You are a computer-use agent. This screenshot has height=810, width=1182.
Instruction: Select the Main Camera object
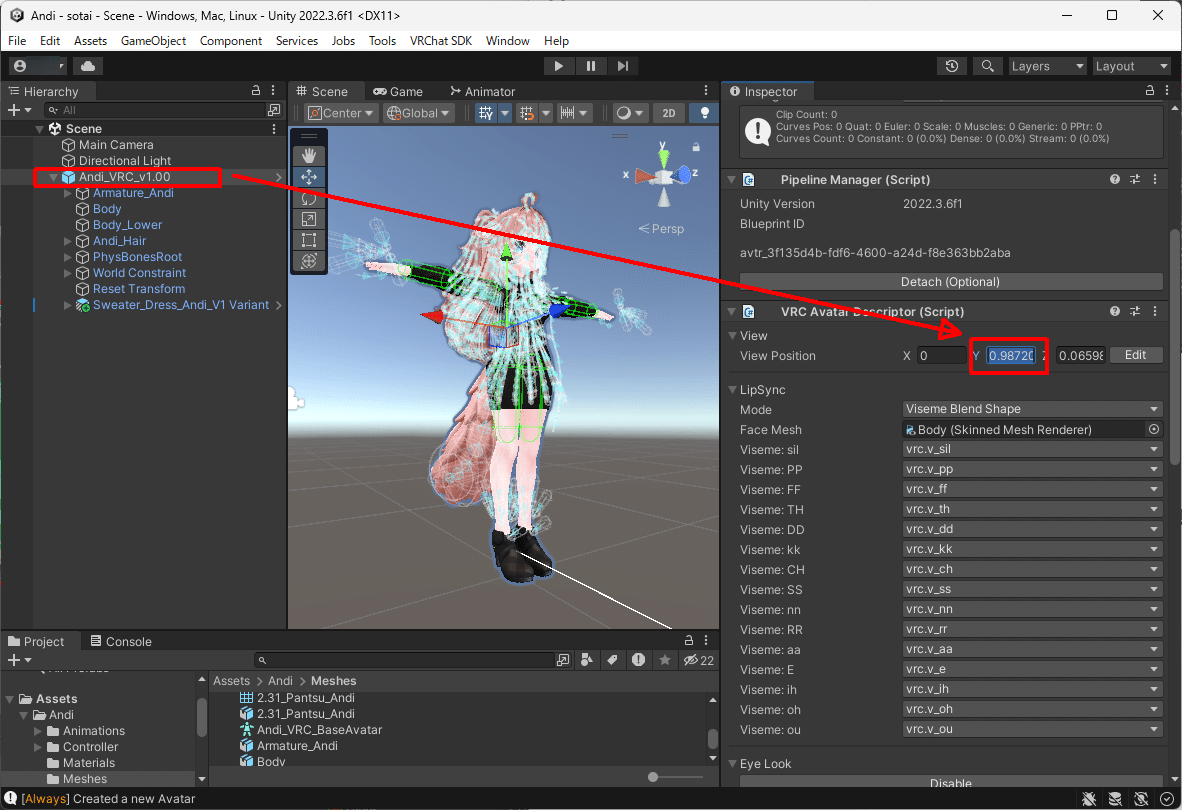coord(116,145)
